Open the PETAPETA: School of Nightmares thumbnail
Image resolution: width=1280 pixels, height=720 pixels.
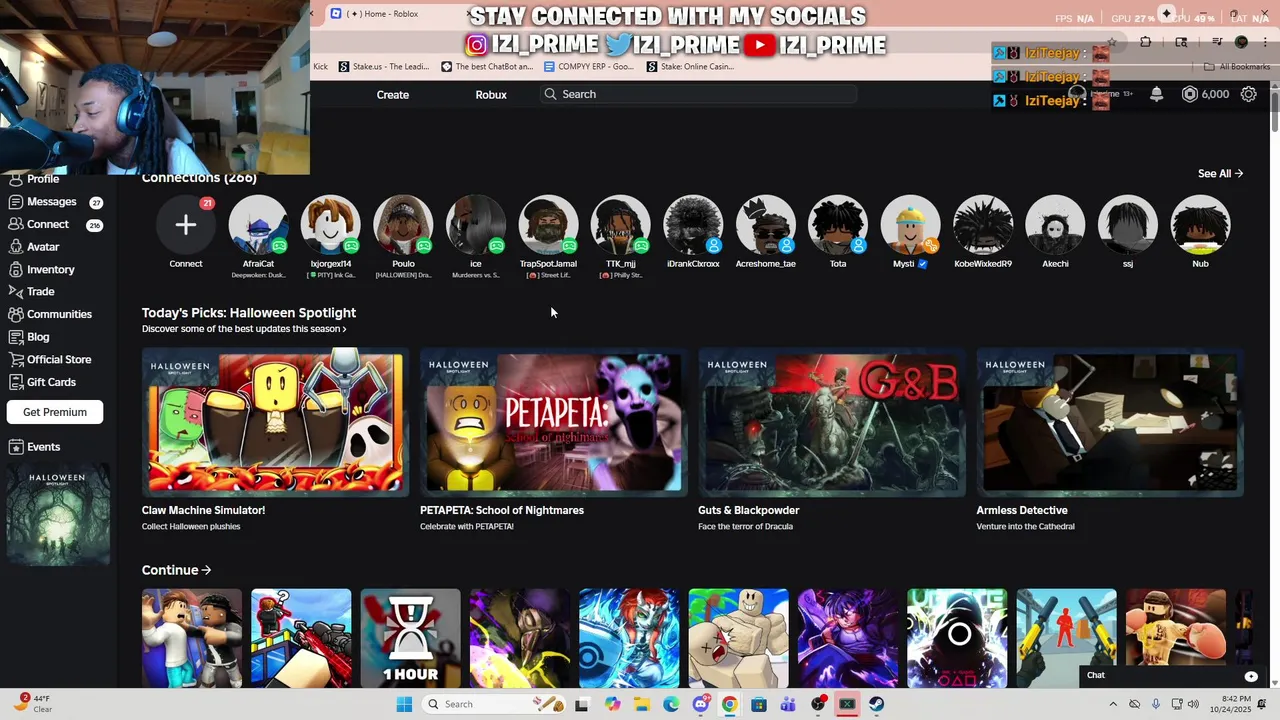point(554,422)
